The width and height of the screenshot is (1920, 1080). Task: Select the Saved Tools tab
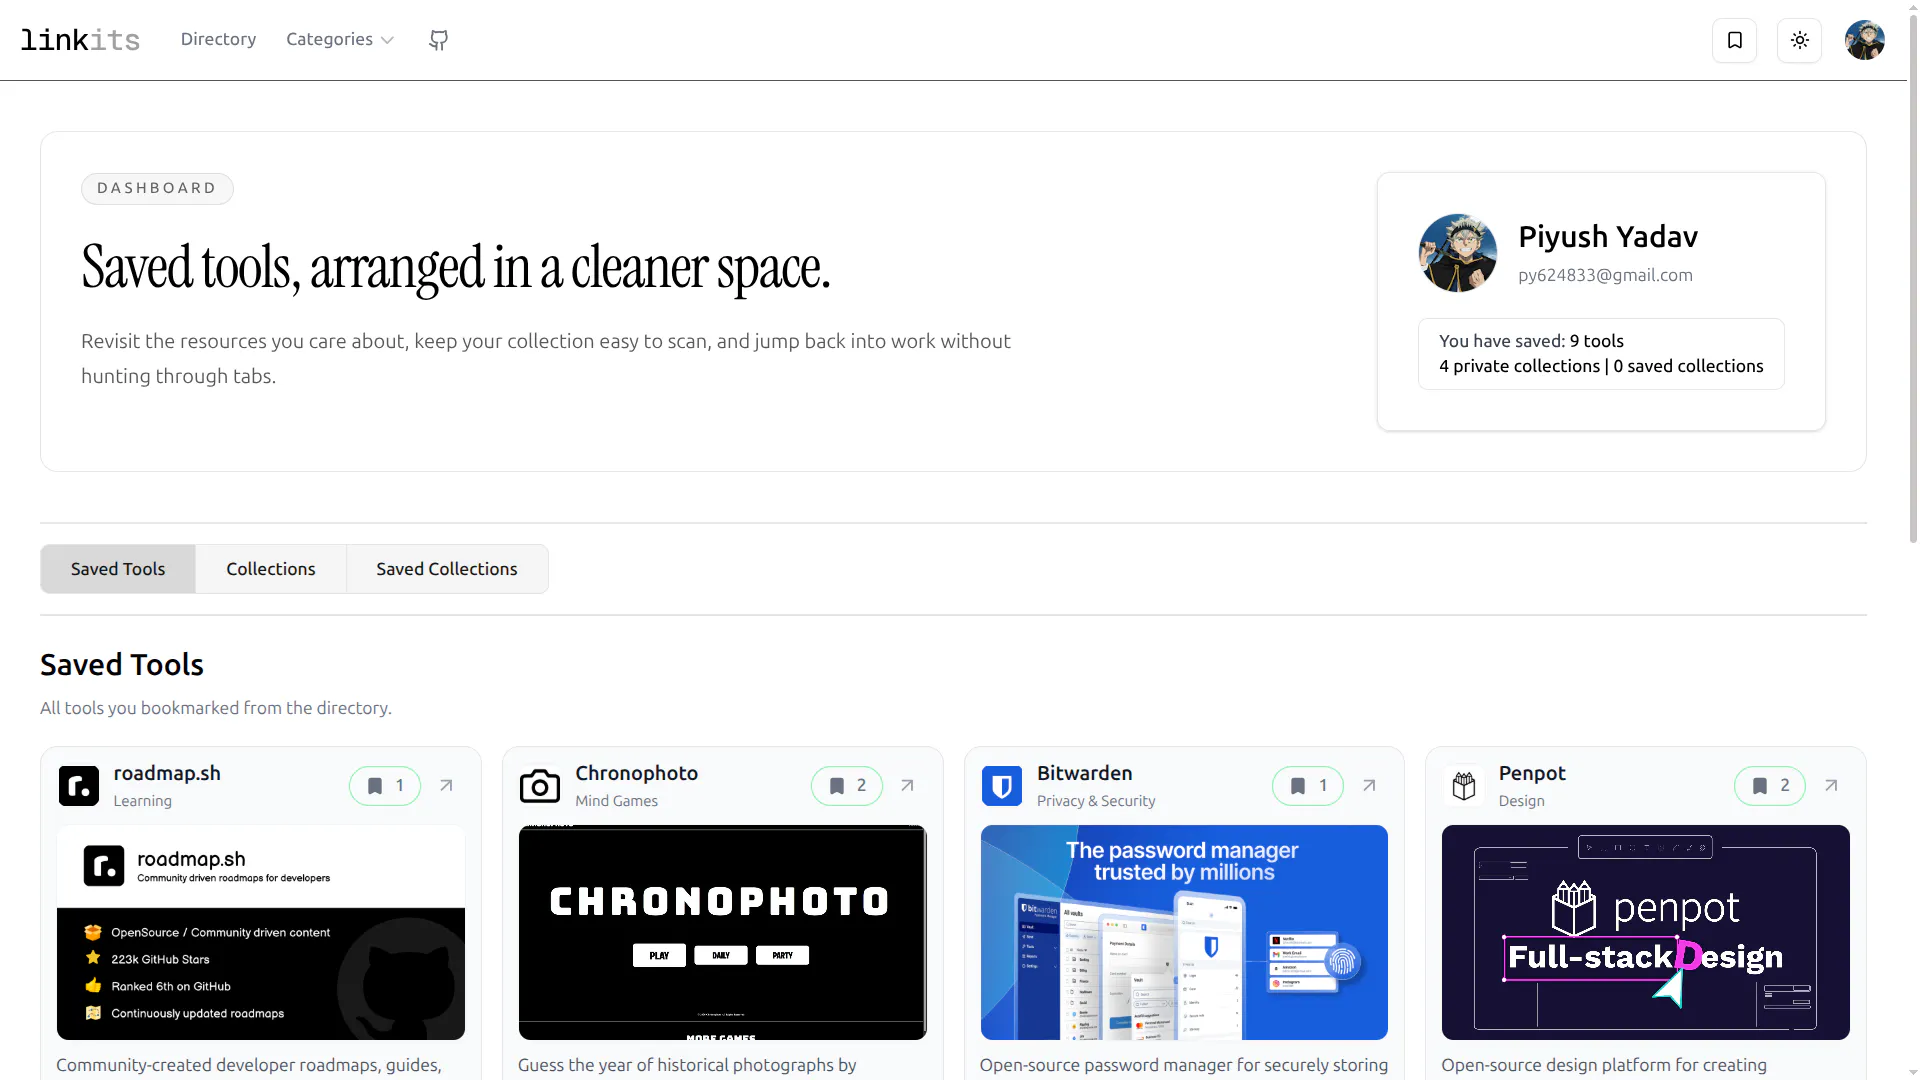coord(118,569)
